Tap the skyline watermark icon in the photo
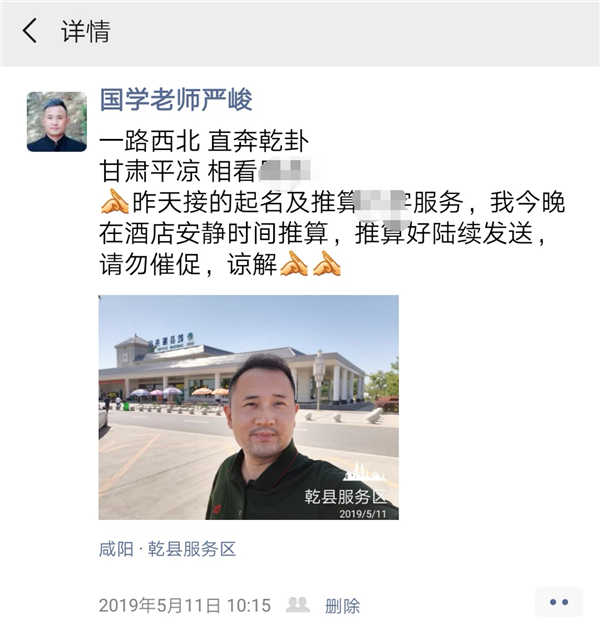 tap(364, 473)
